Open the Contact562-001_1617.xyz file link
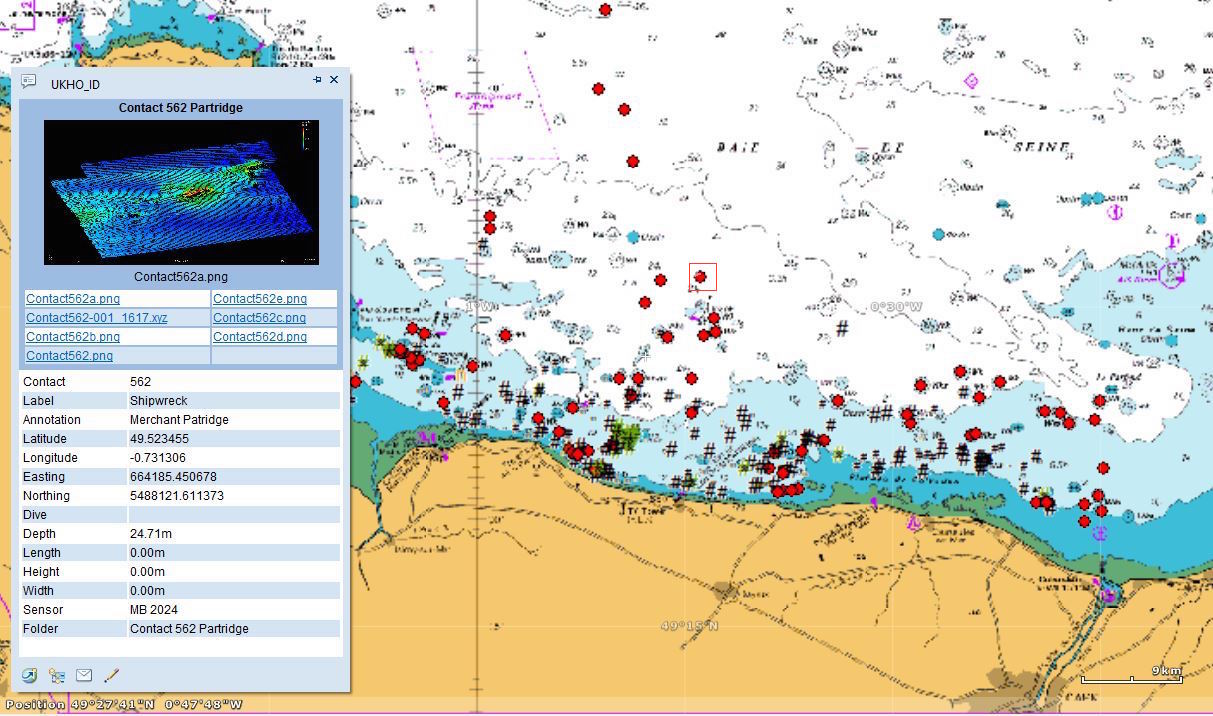 [x=97, y=318]
